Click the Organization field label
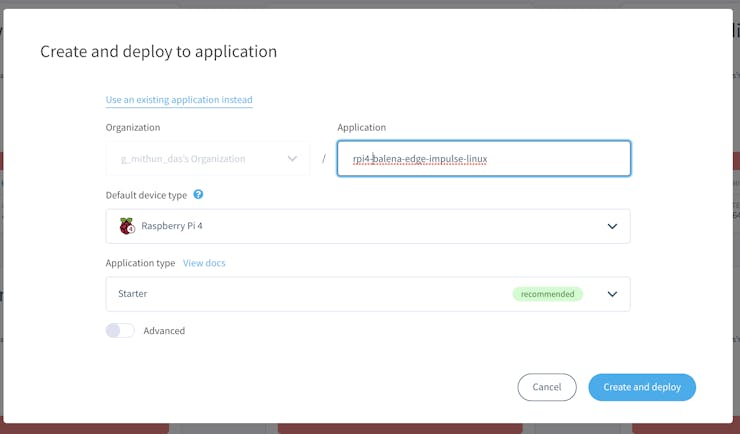This screenshot has width=740, height=434. (133, 127)
